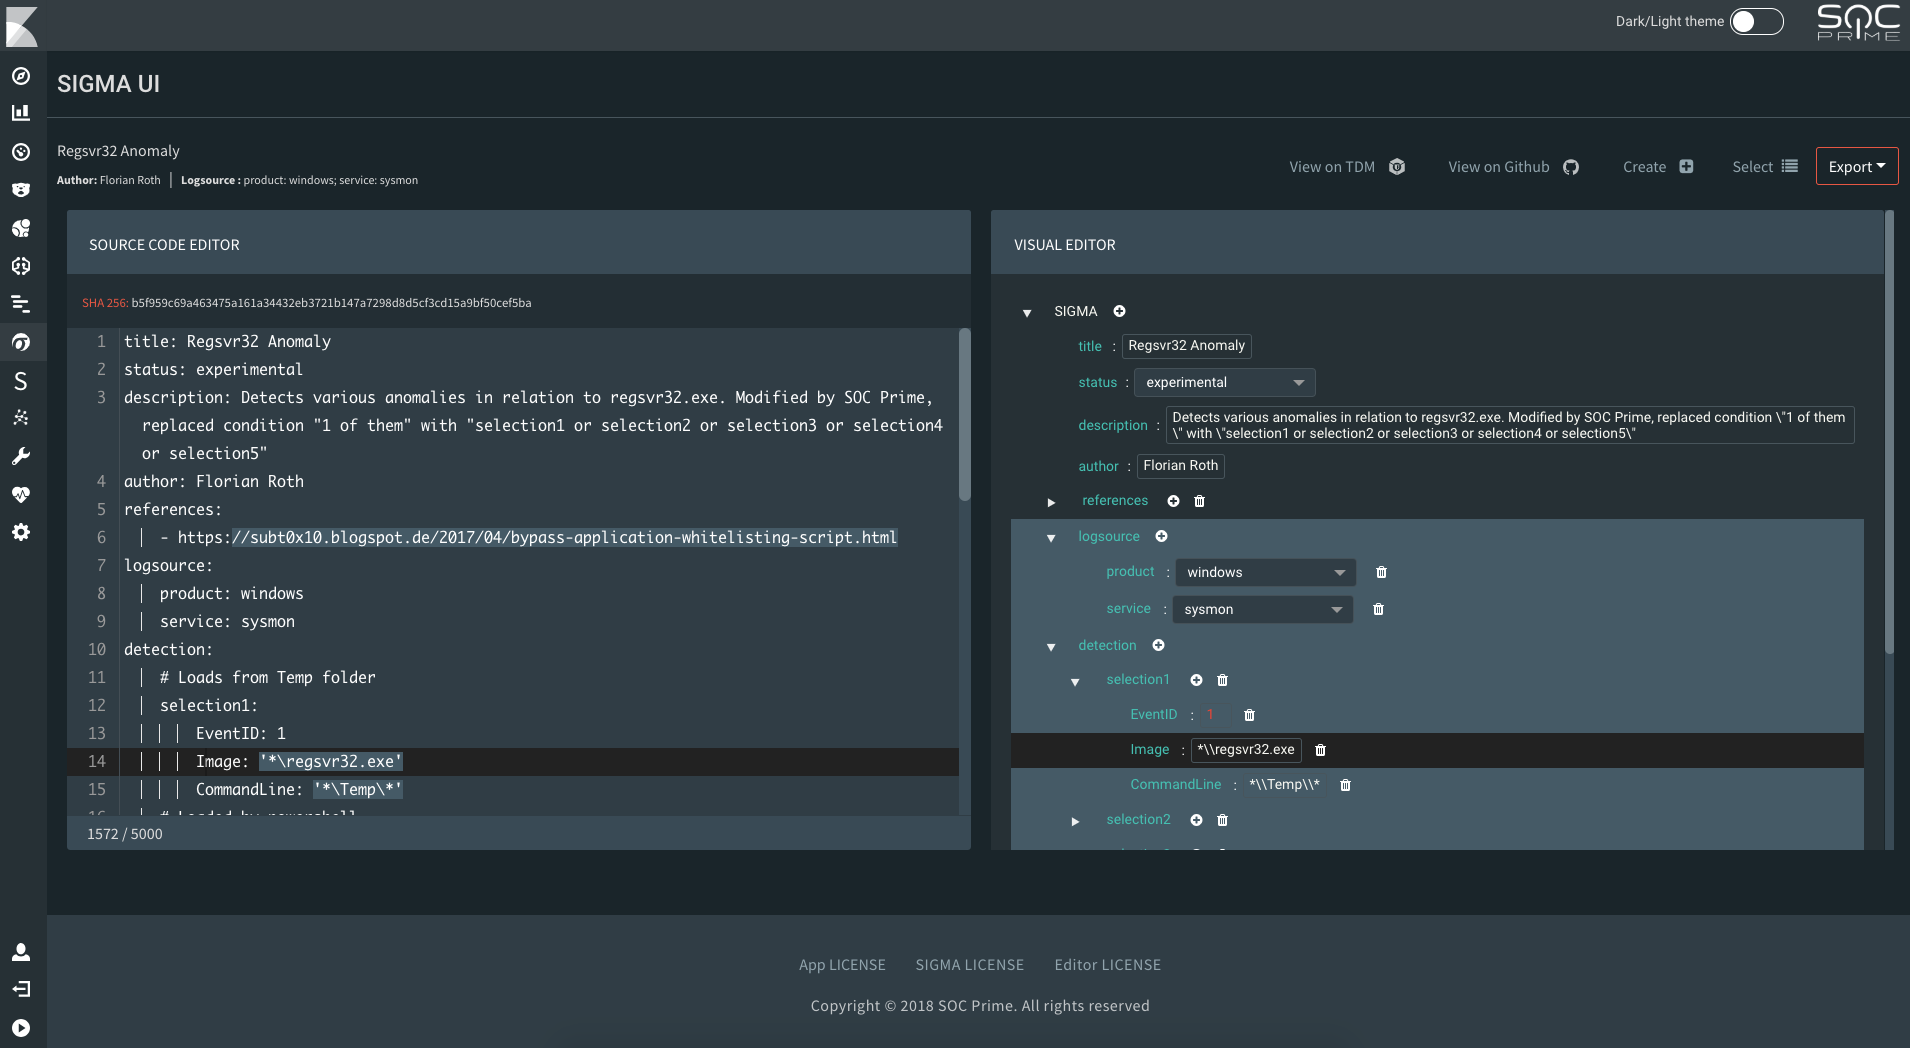1910x1048 pixels.
Task: Delete the CommandLine field
Action: point(1346,785)
